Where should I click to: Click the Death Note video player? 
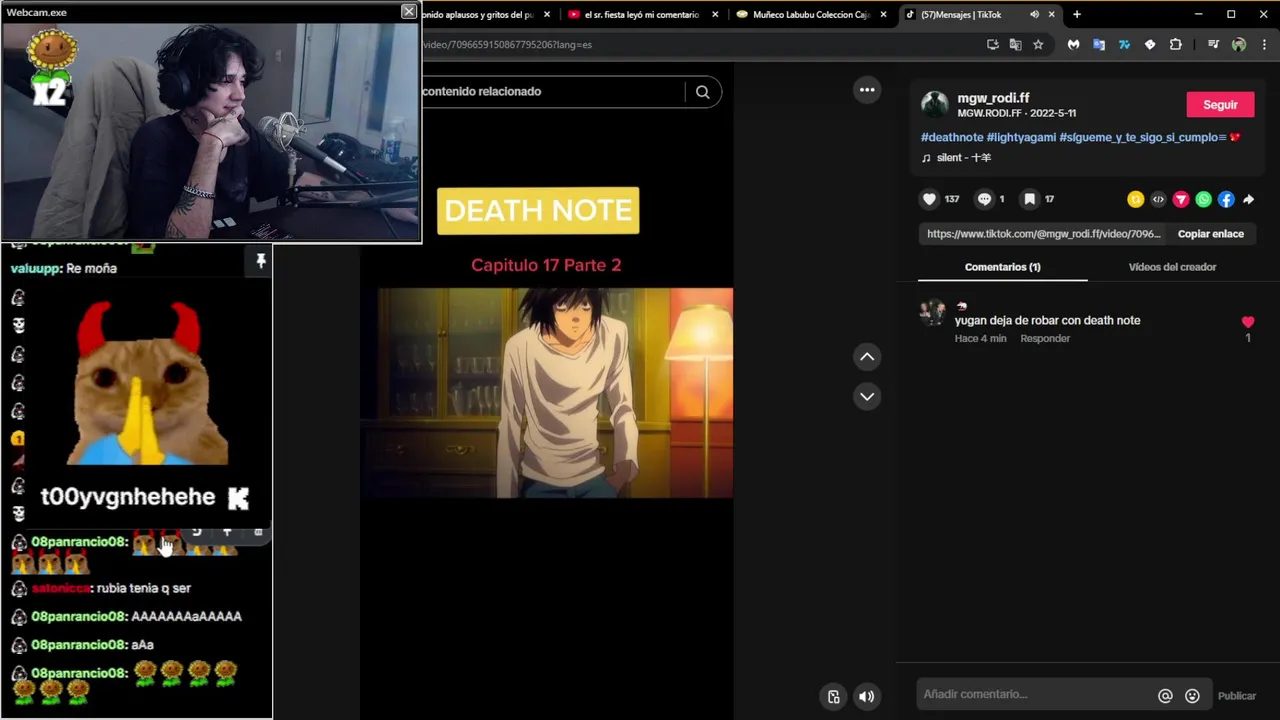tap(546, 392)
